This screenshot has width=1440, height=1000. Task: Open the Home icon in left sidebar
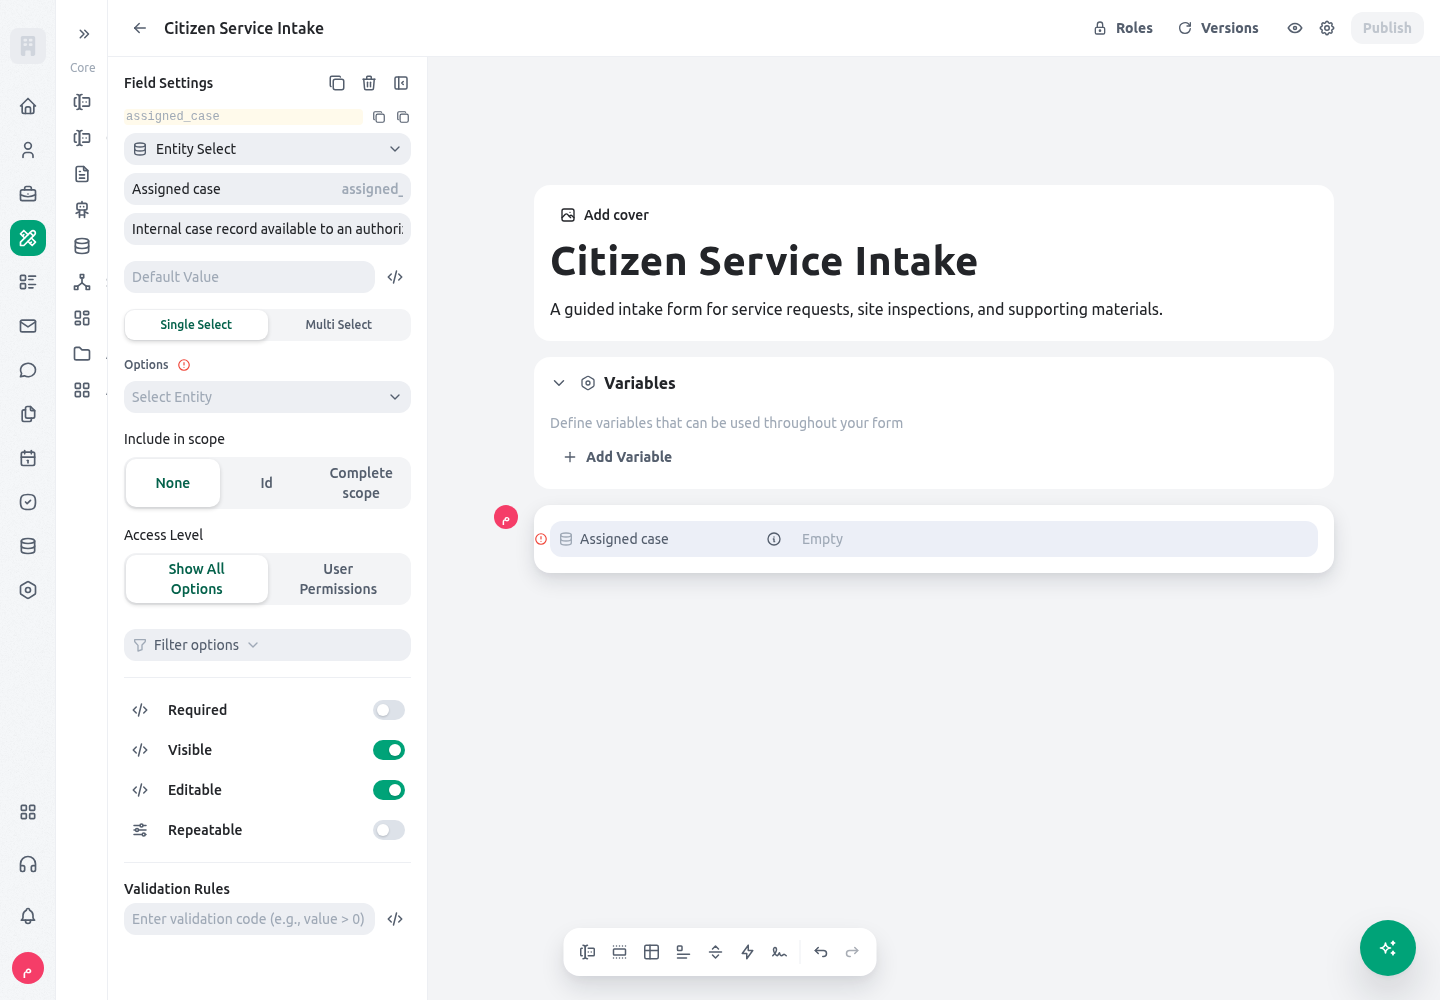tap(28, 106)
